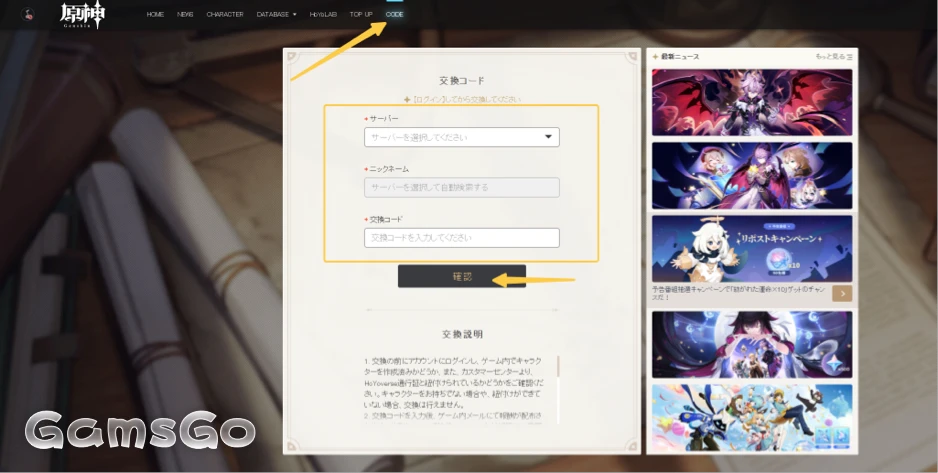938x473 pixels.
Task: Expand the DATABASE menu
Action: tap(276, 15)
